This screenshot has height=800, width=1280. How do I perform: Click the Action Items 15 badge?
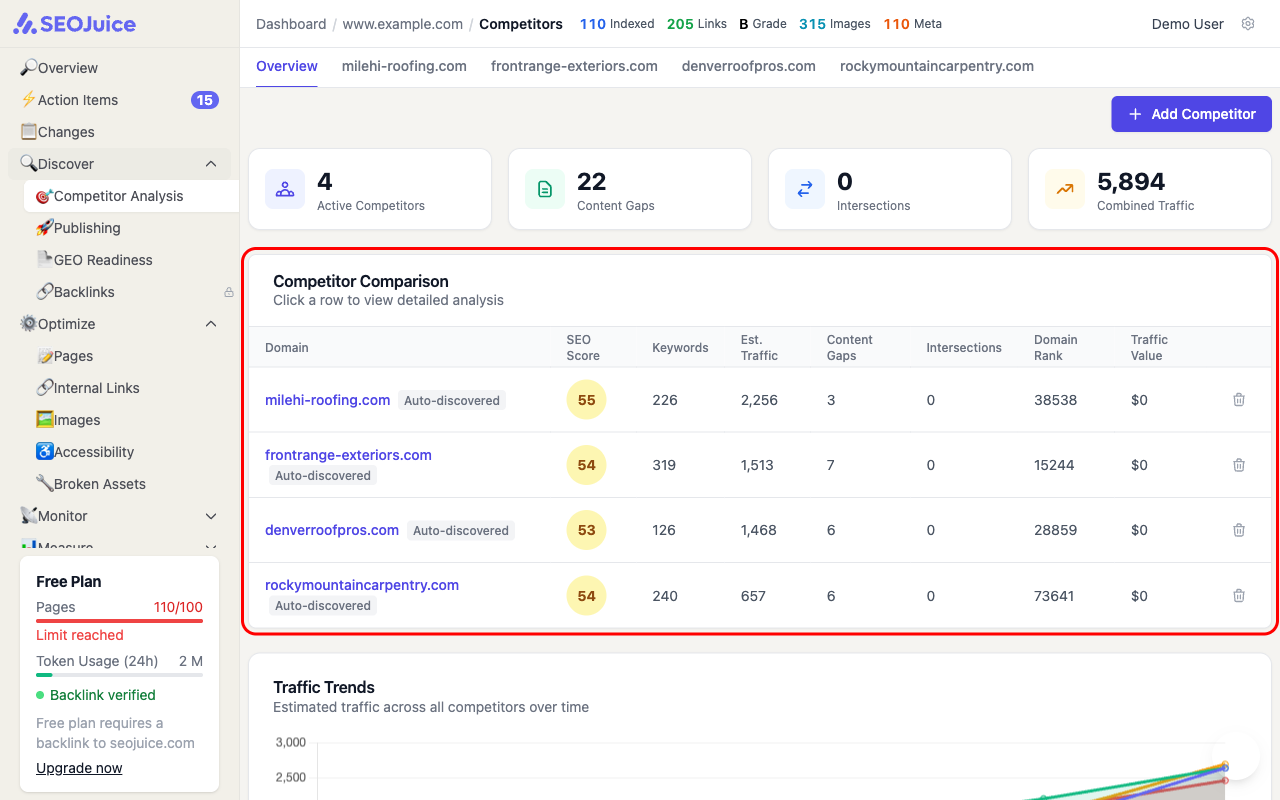pos(205,100)
